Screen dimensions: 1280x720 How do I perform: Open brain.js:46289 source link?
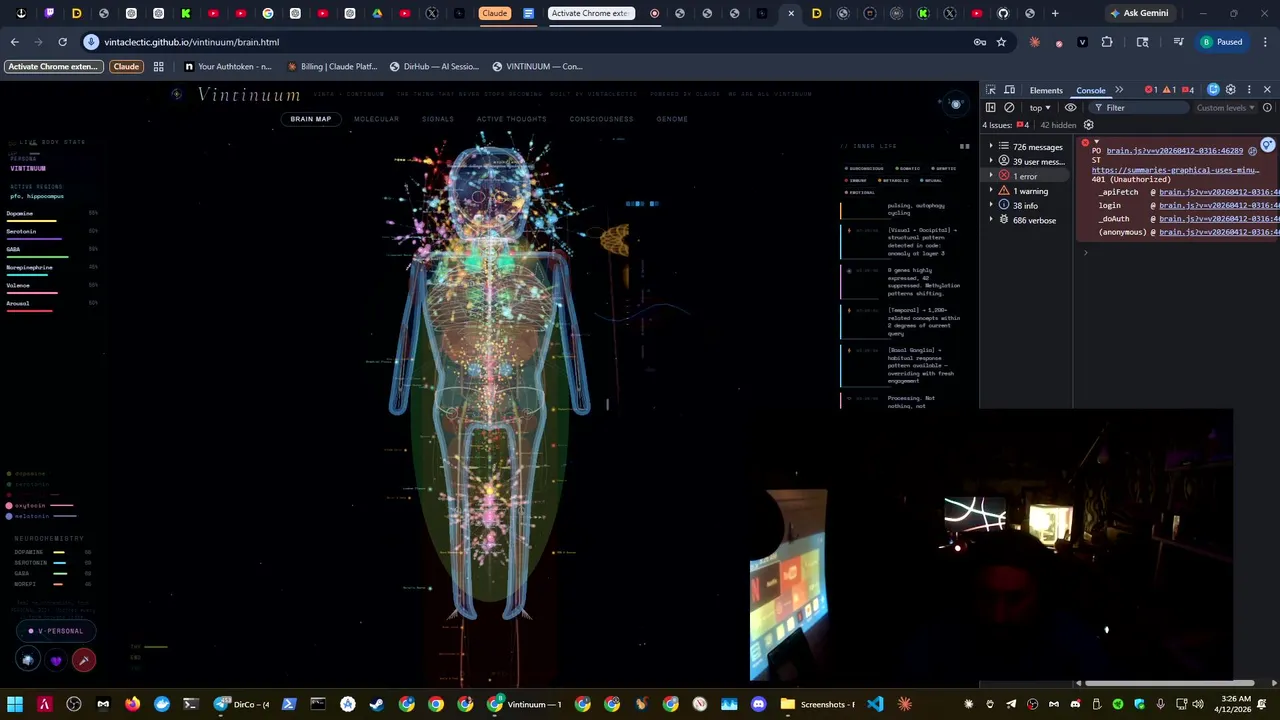(1174, 151)
